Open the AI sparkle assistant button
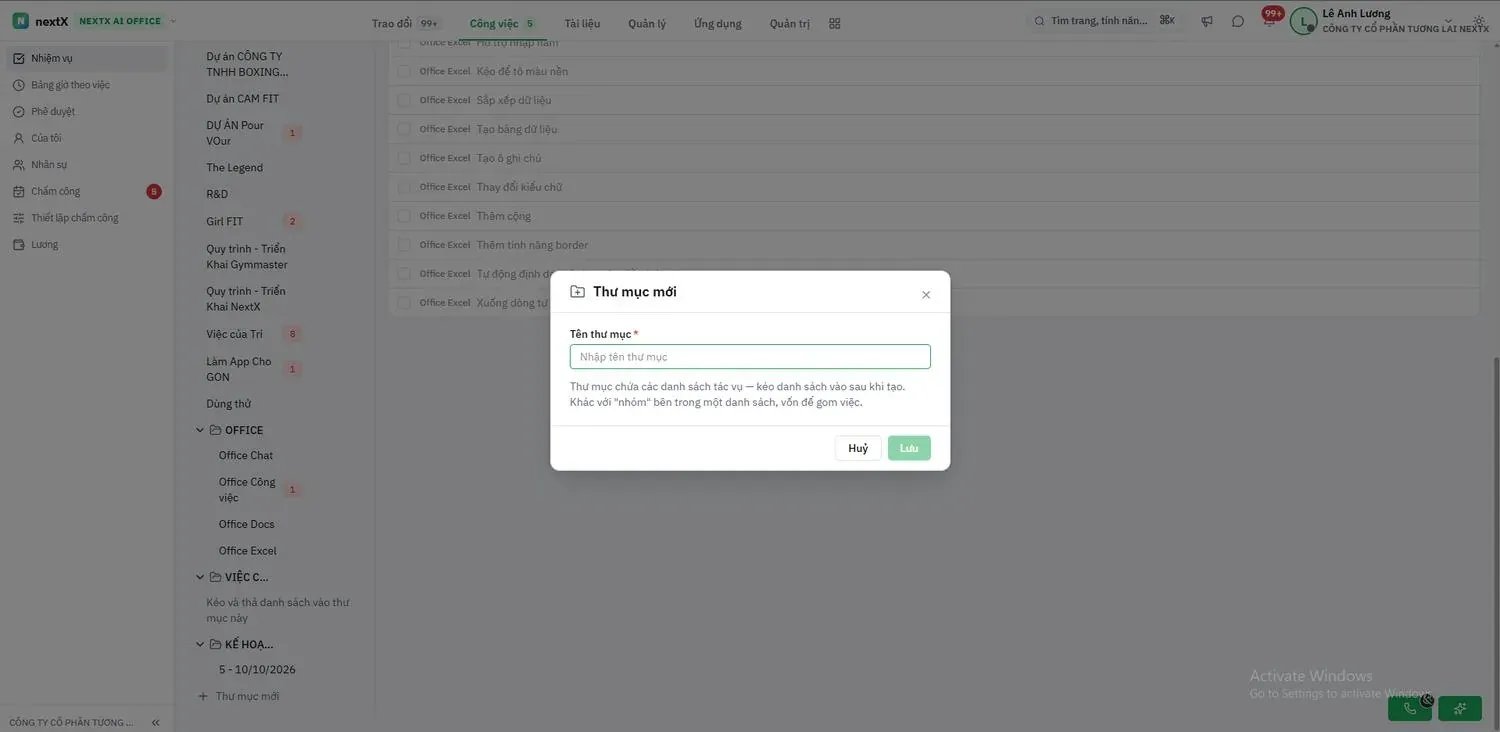 (x=1460, y=708)
